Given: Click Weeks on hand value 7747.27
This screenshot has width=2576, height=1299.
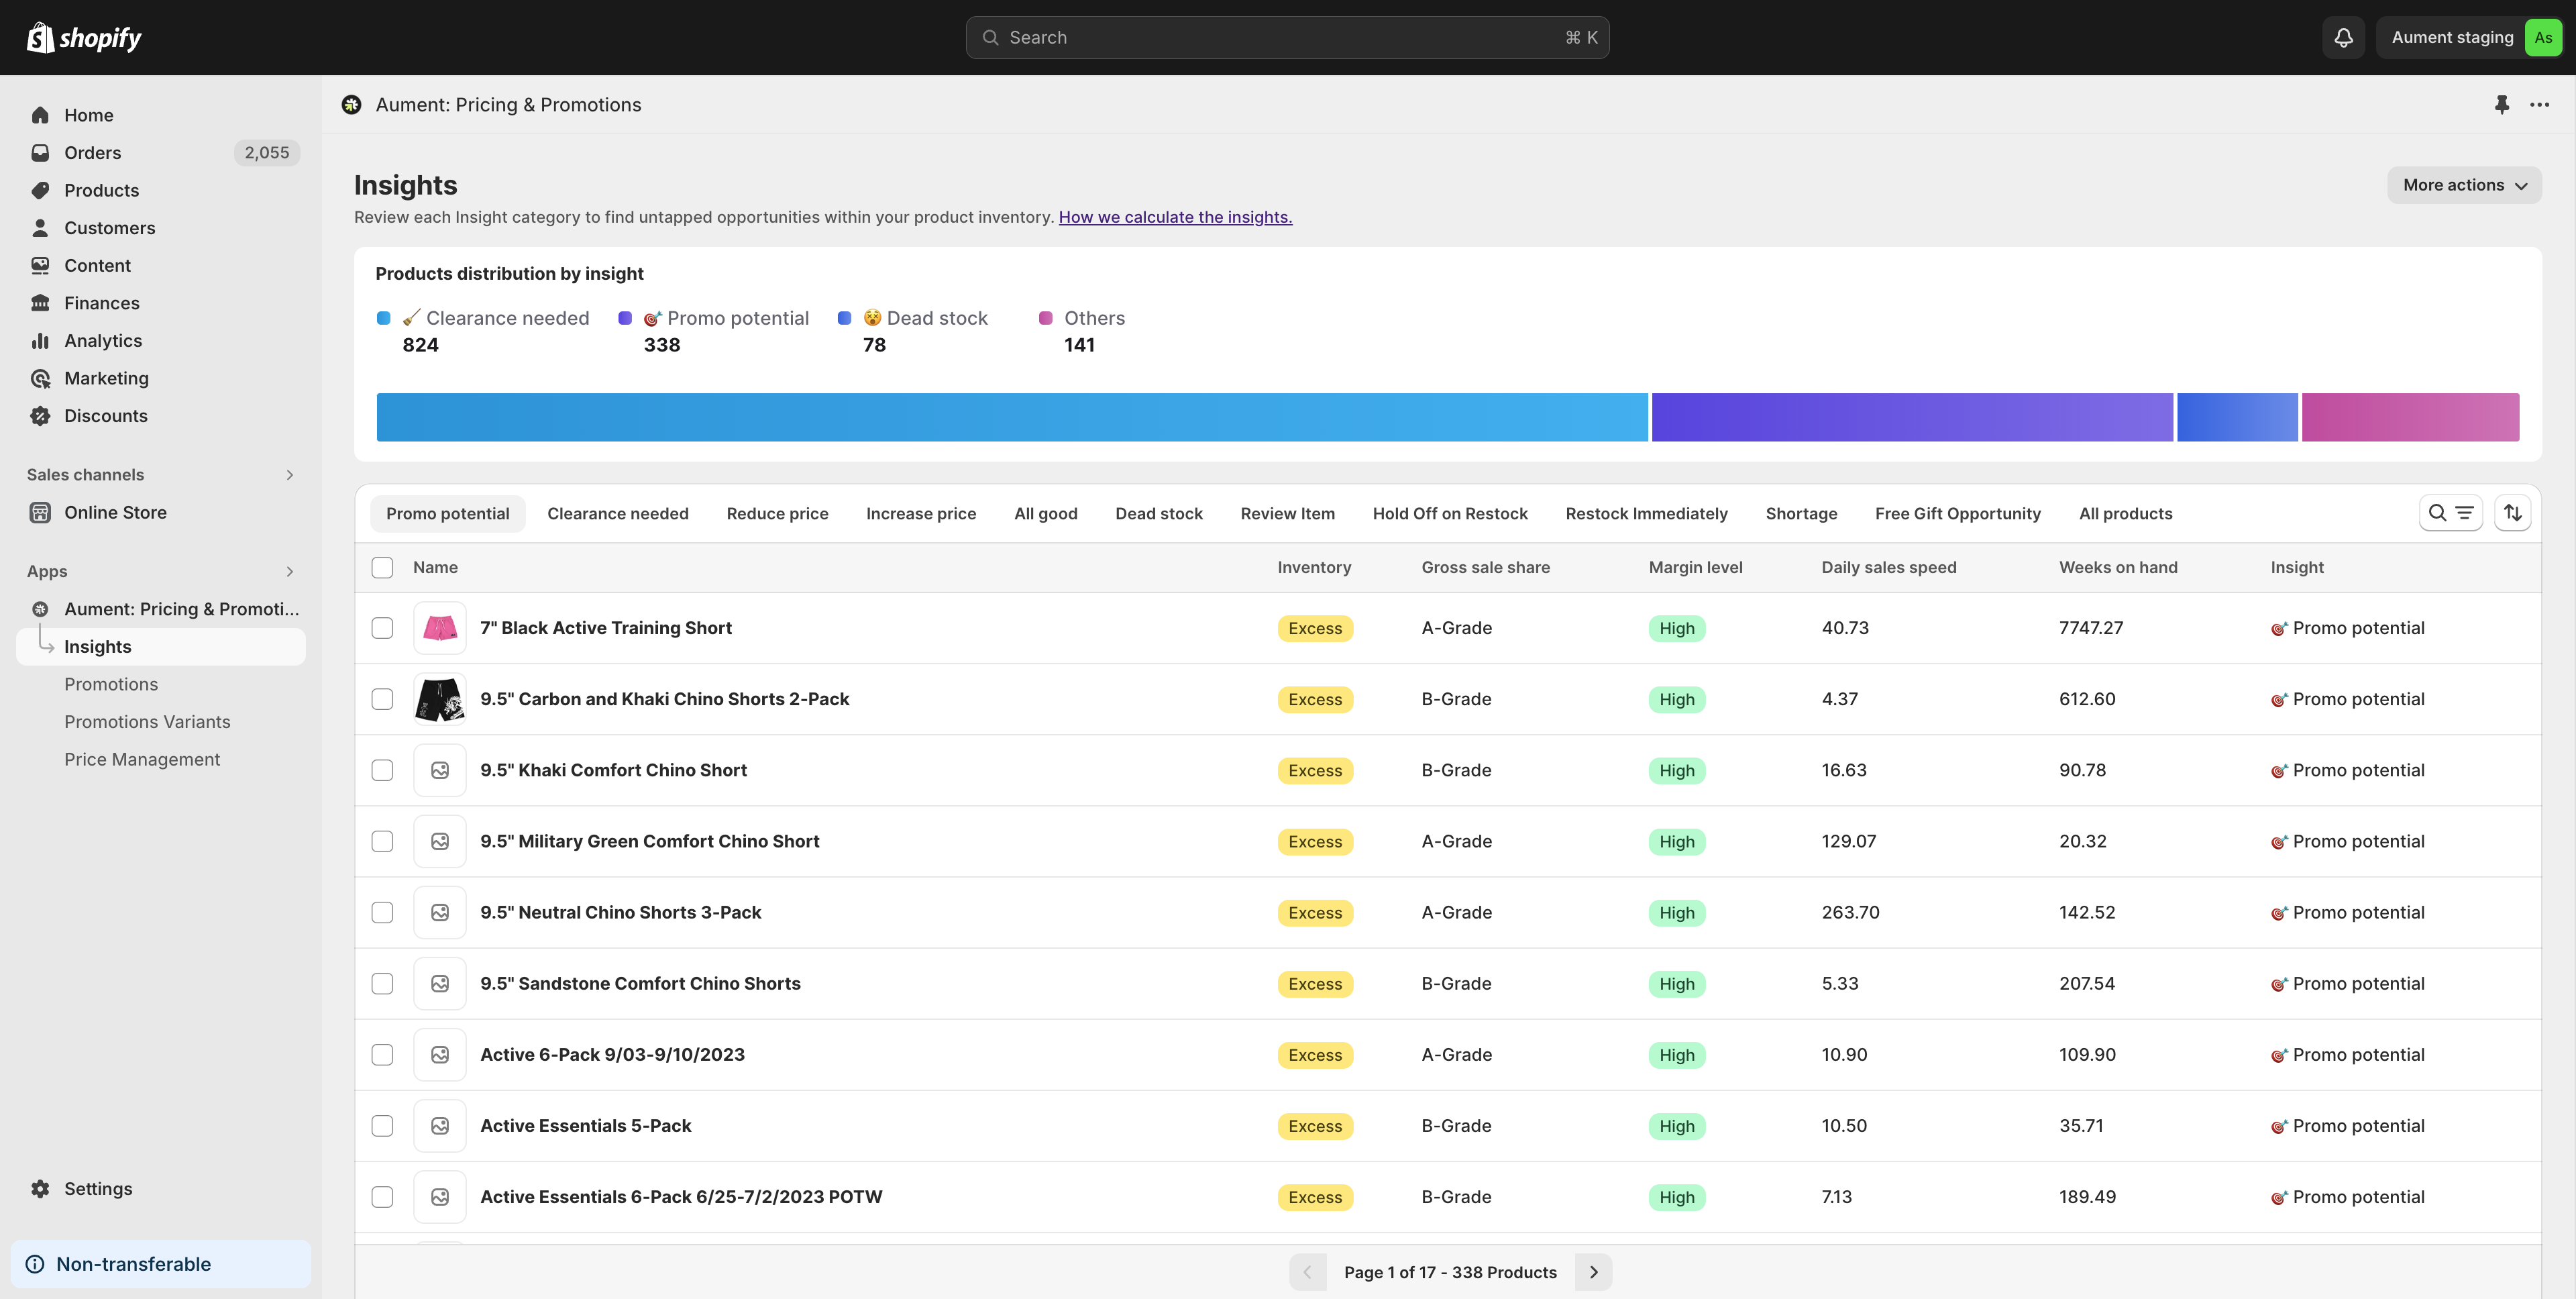Looking at the screenshot, I should point(2090,628).
